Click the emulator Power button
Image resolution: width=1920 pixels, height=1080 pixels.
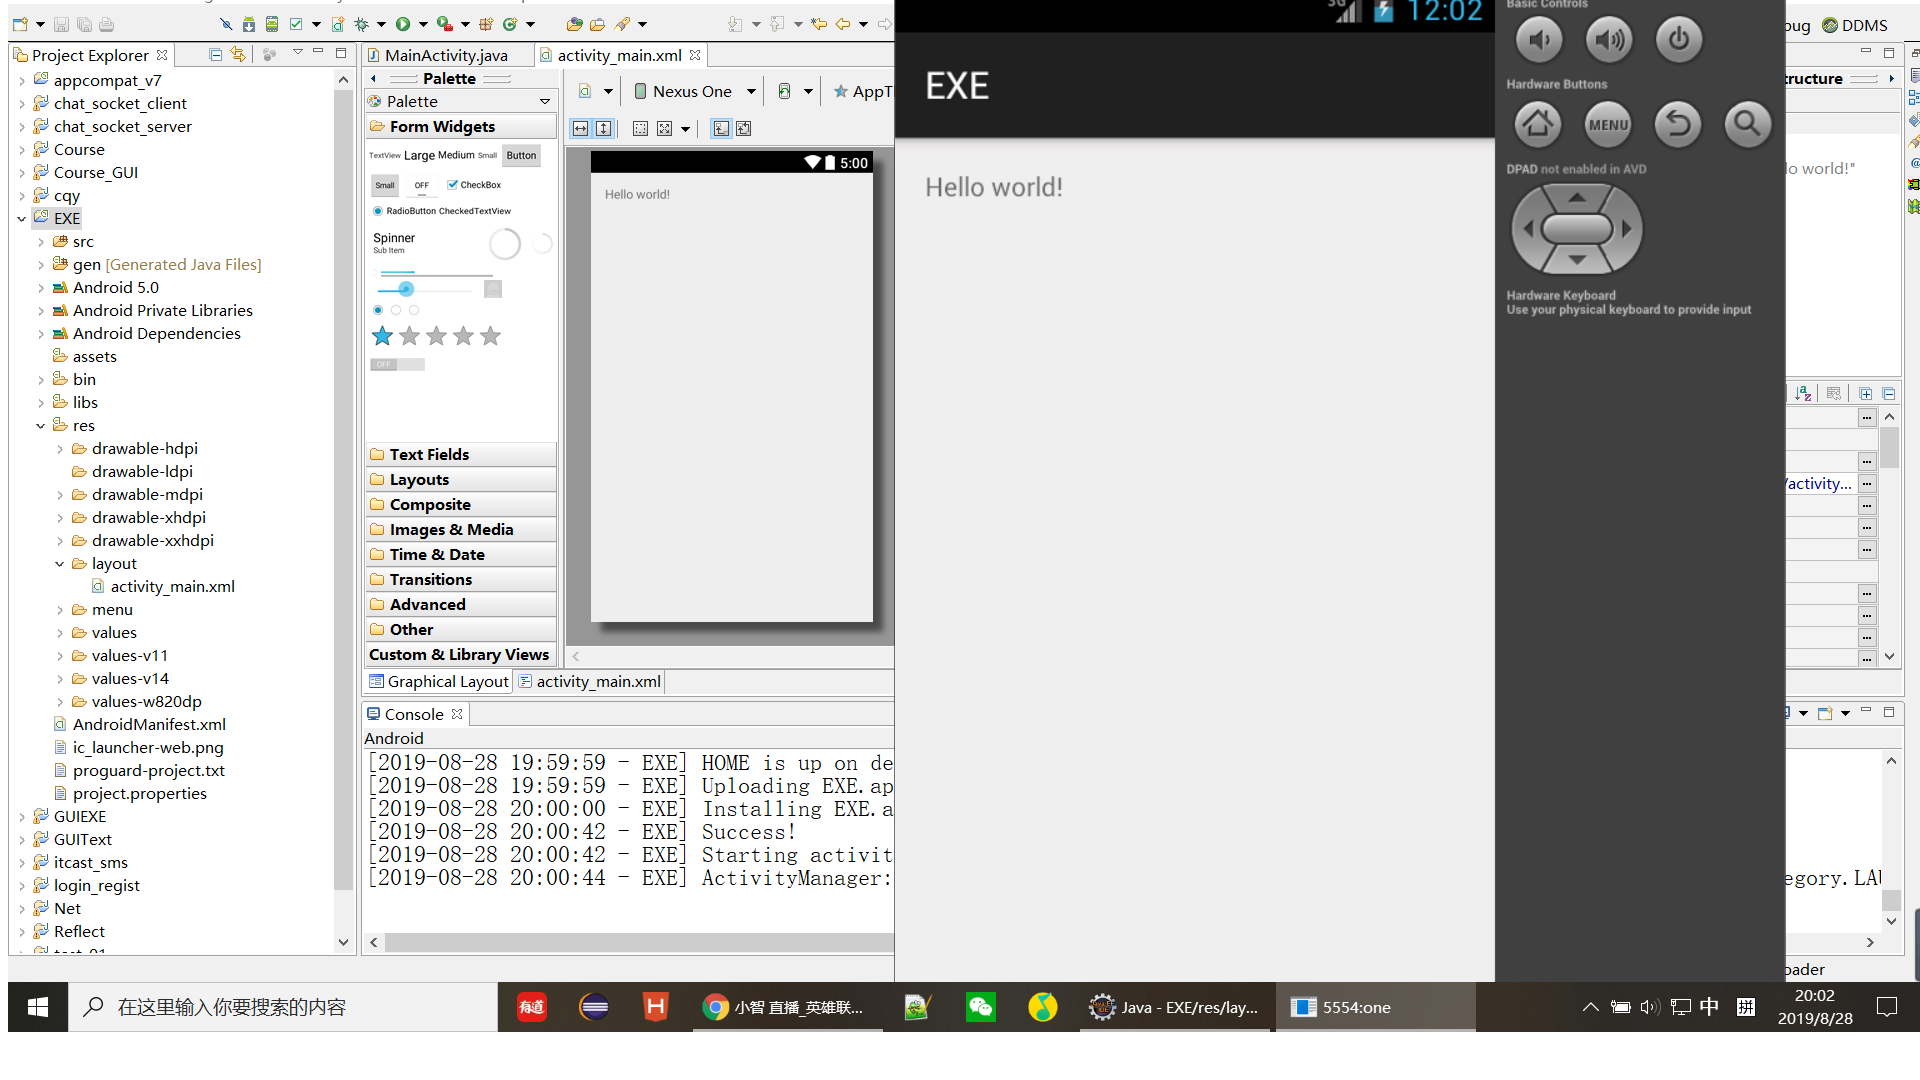coord(1678,40)
